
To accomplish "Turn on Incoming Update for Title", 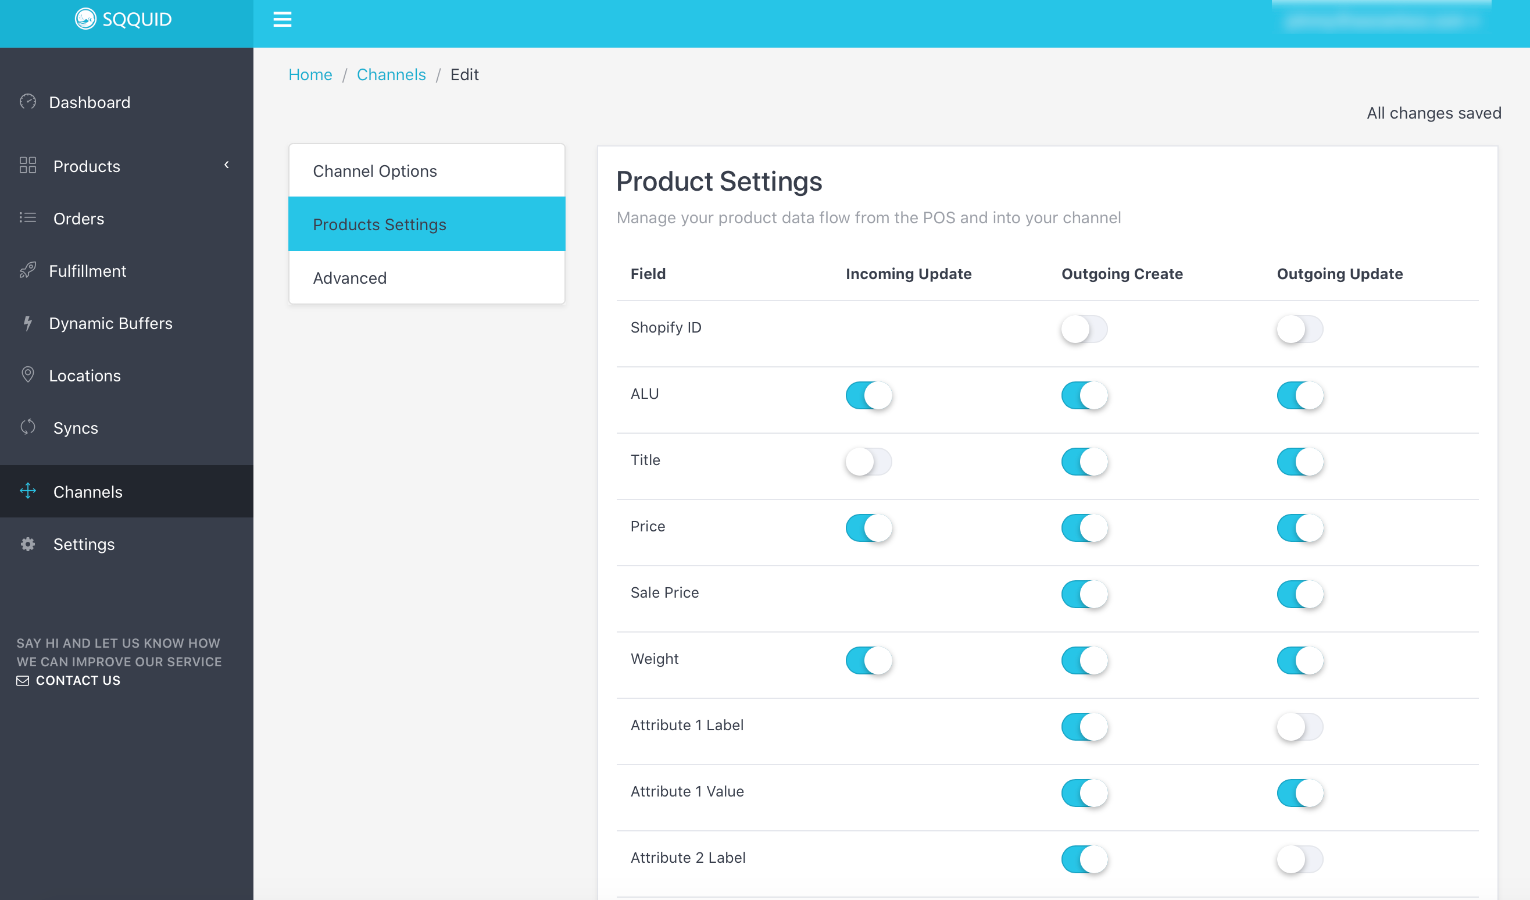I will (x=868, y=461).
